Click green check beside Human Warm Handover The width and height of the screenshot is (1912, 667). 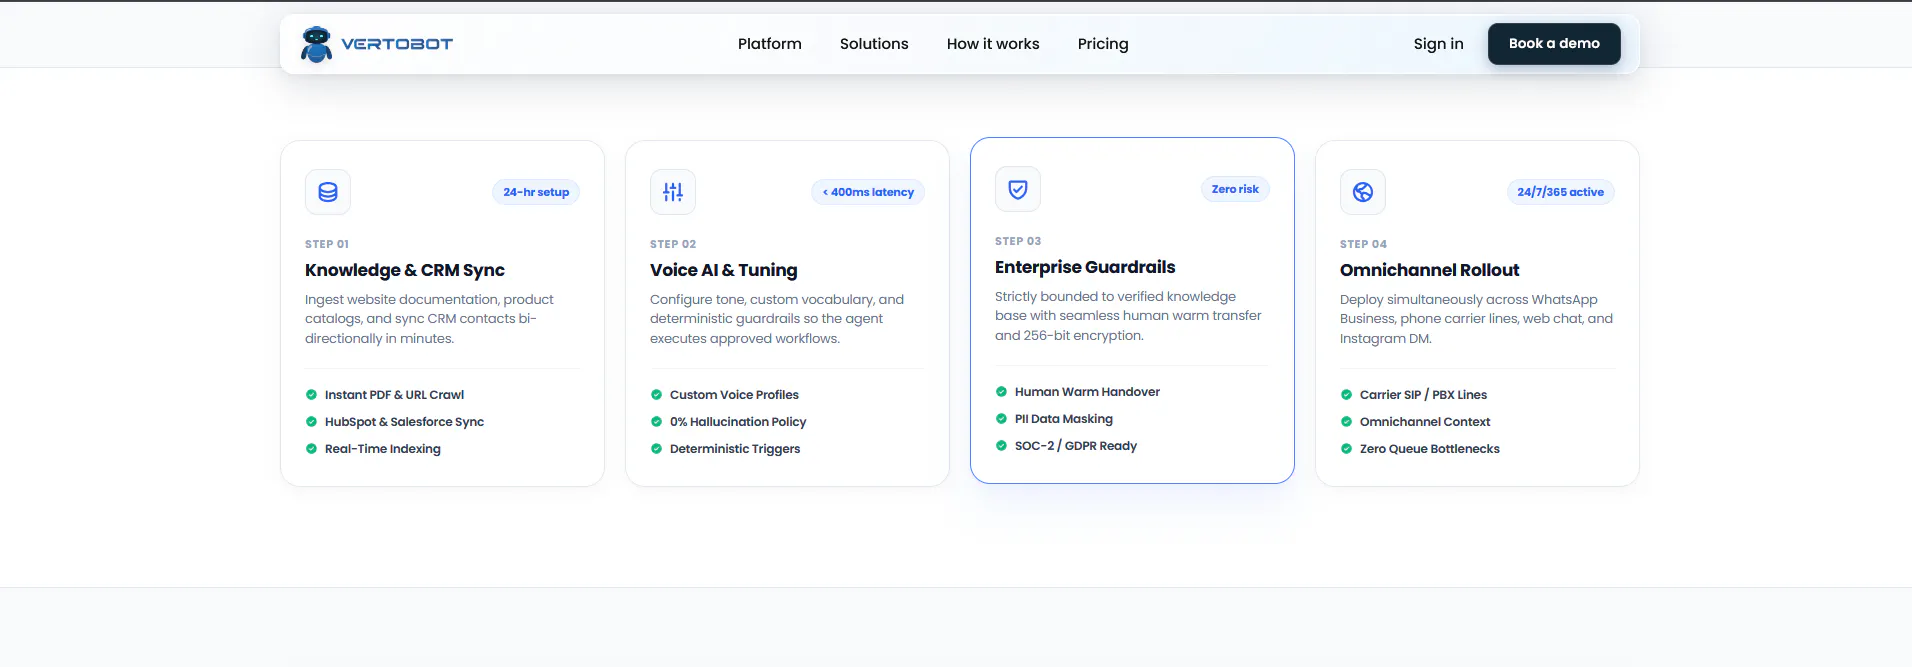point(1001,392)
